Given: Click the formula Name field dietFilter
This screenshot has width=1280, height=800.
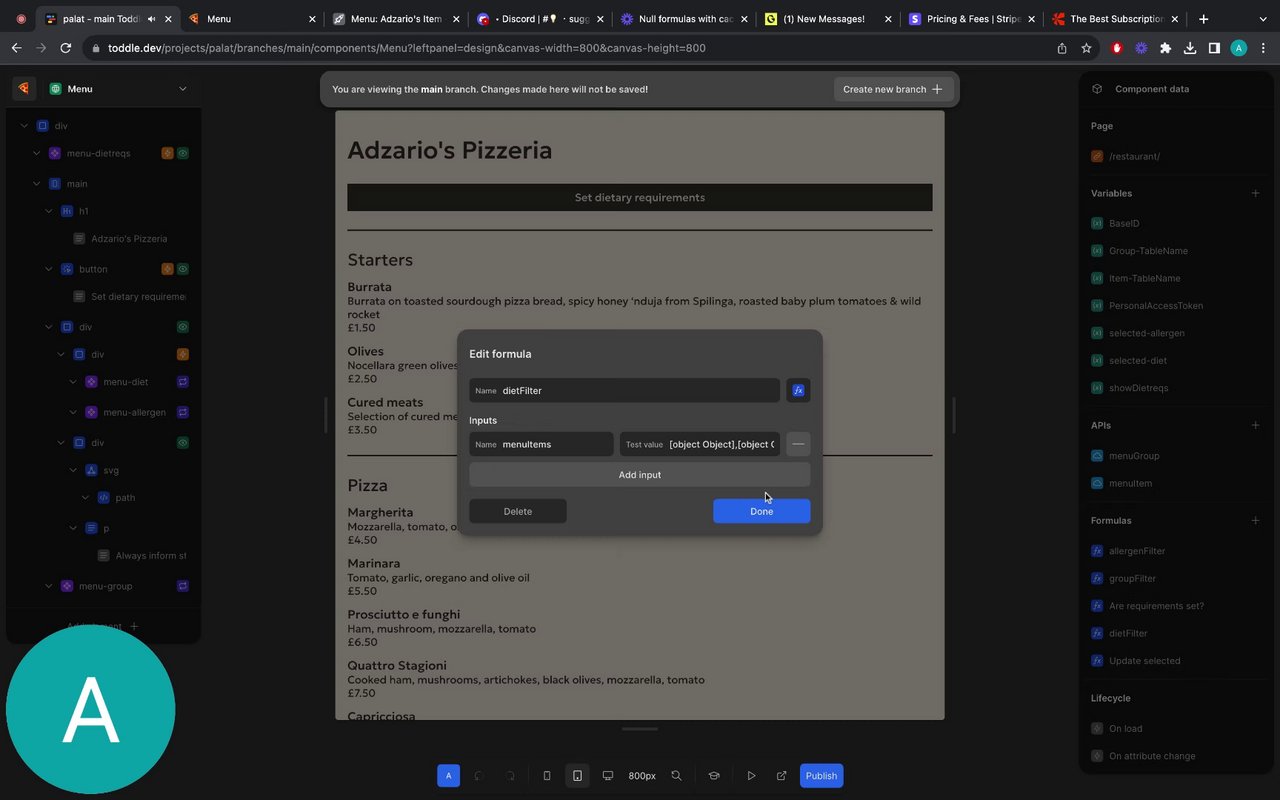Looking at the screenshot, I should [x=638, y=391].
